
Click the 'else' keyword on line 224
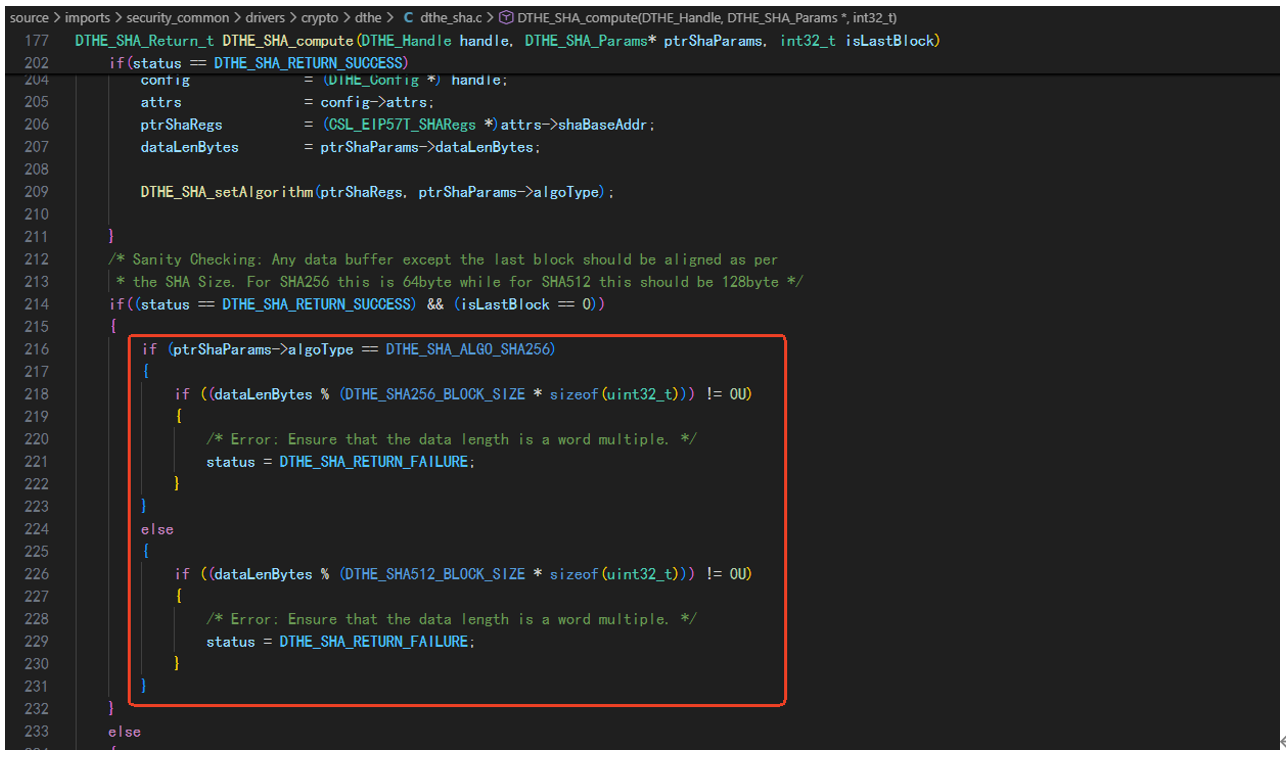point(157,529)
